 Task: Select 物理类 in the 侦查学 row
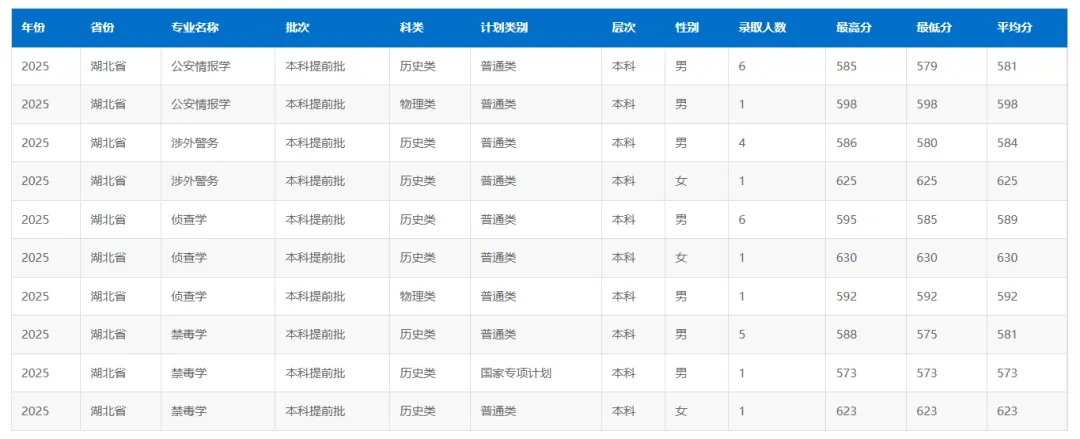(417, 296)
